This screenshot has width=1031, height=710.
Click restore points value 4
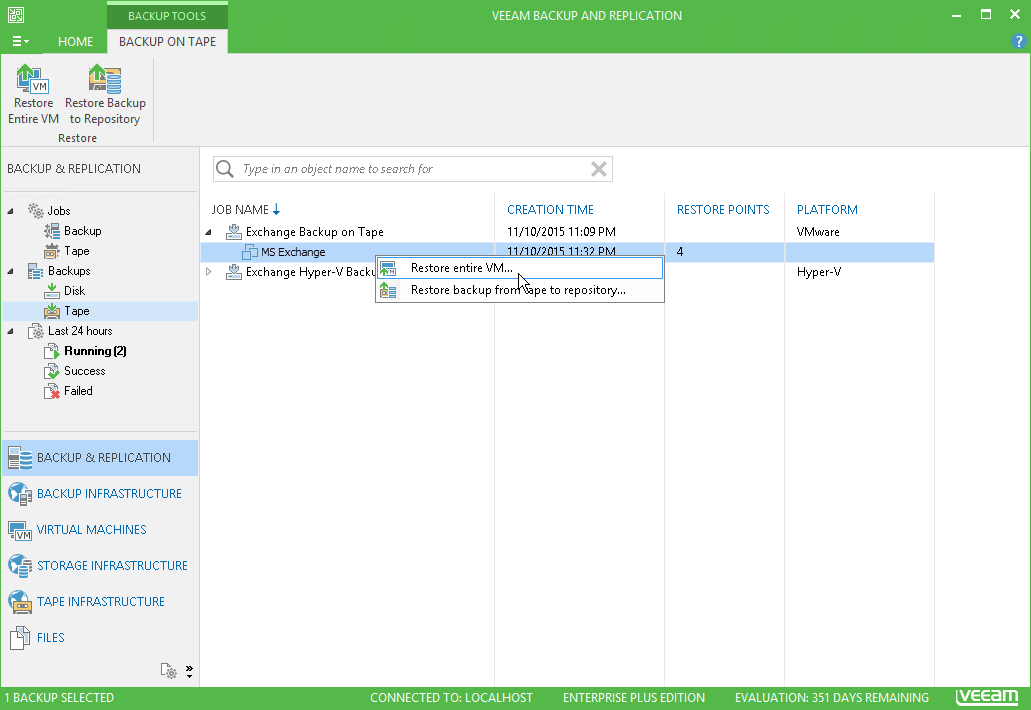click(680, 252)
